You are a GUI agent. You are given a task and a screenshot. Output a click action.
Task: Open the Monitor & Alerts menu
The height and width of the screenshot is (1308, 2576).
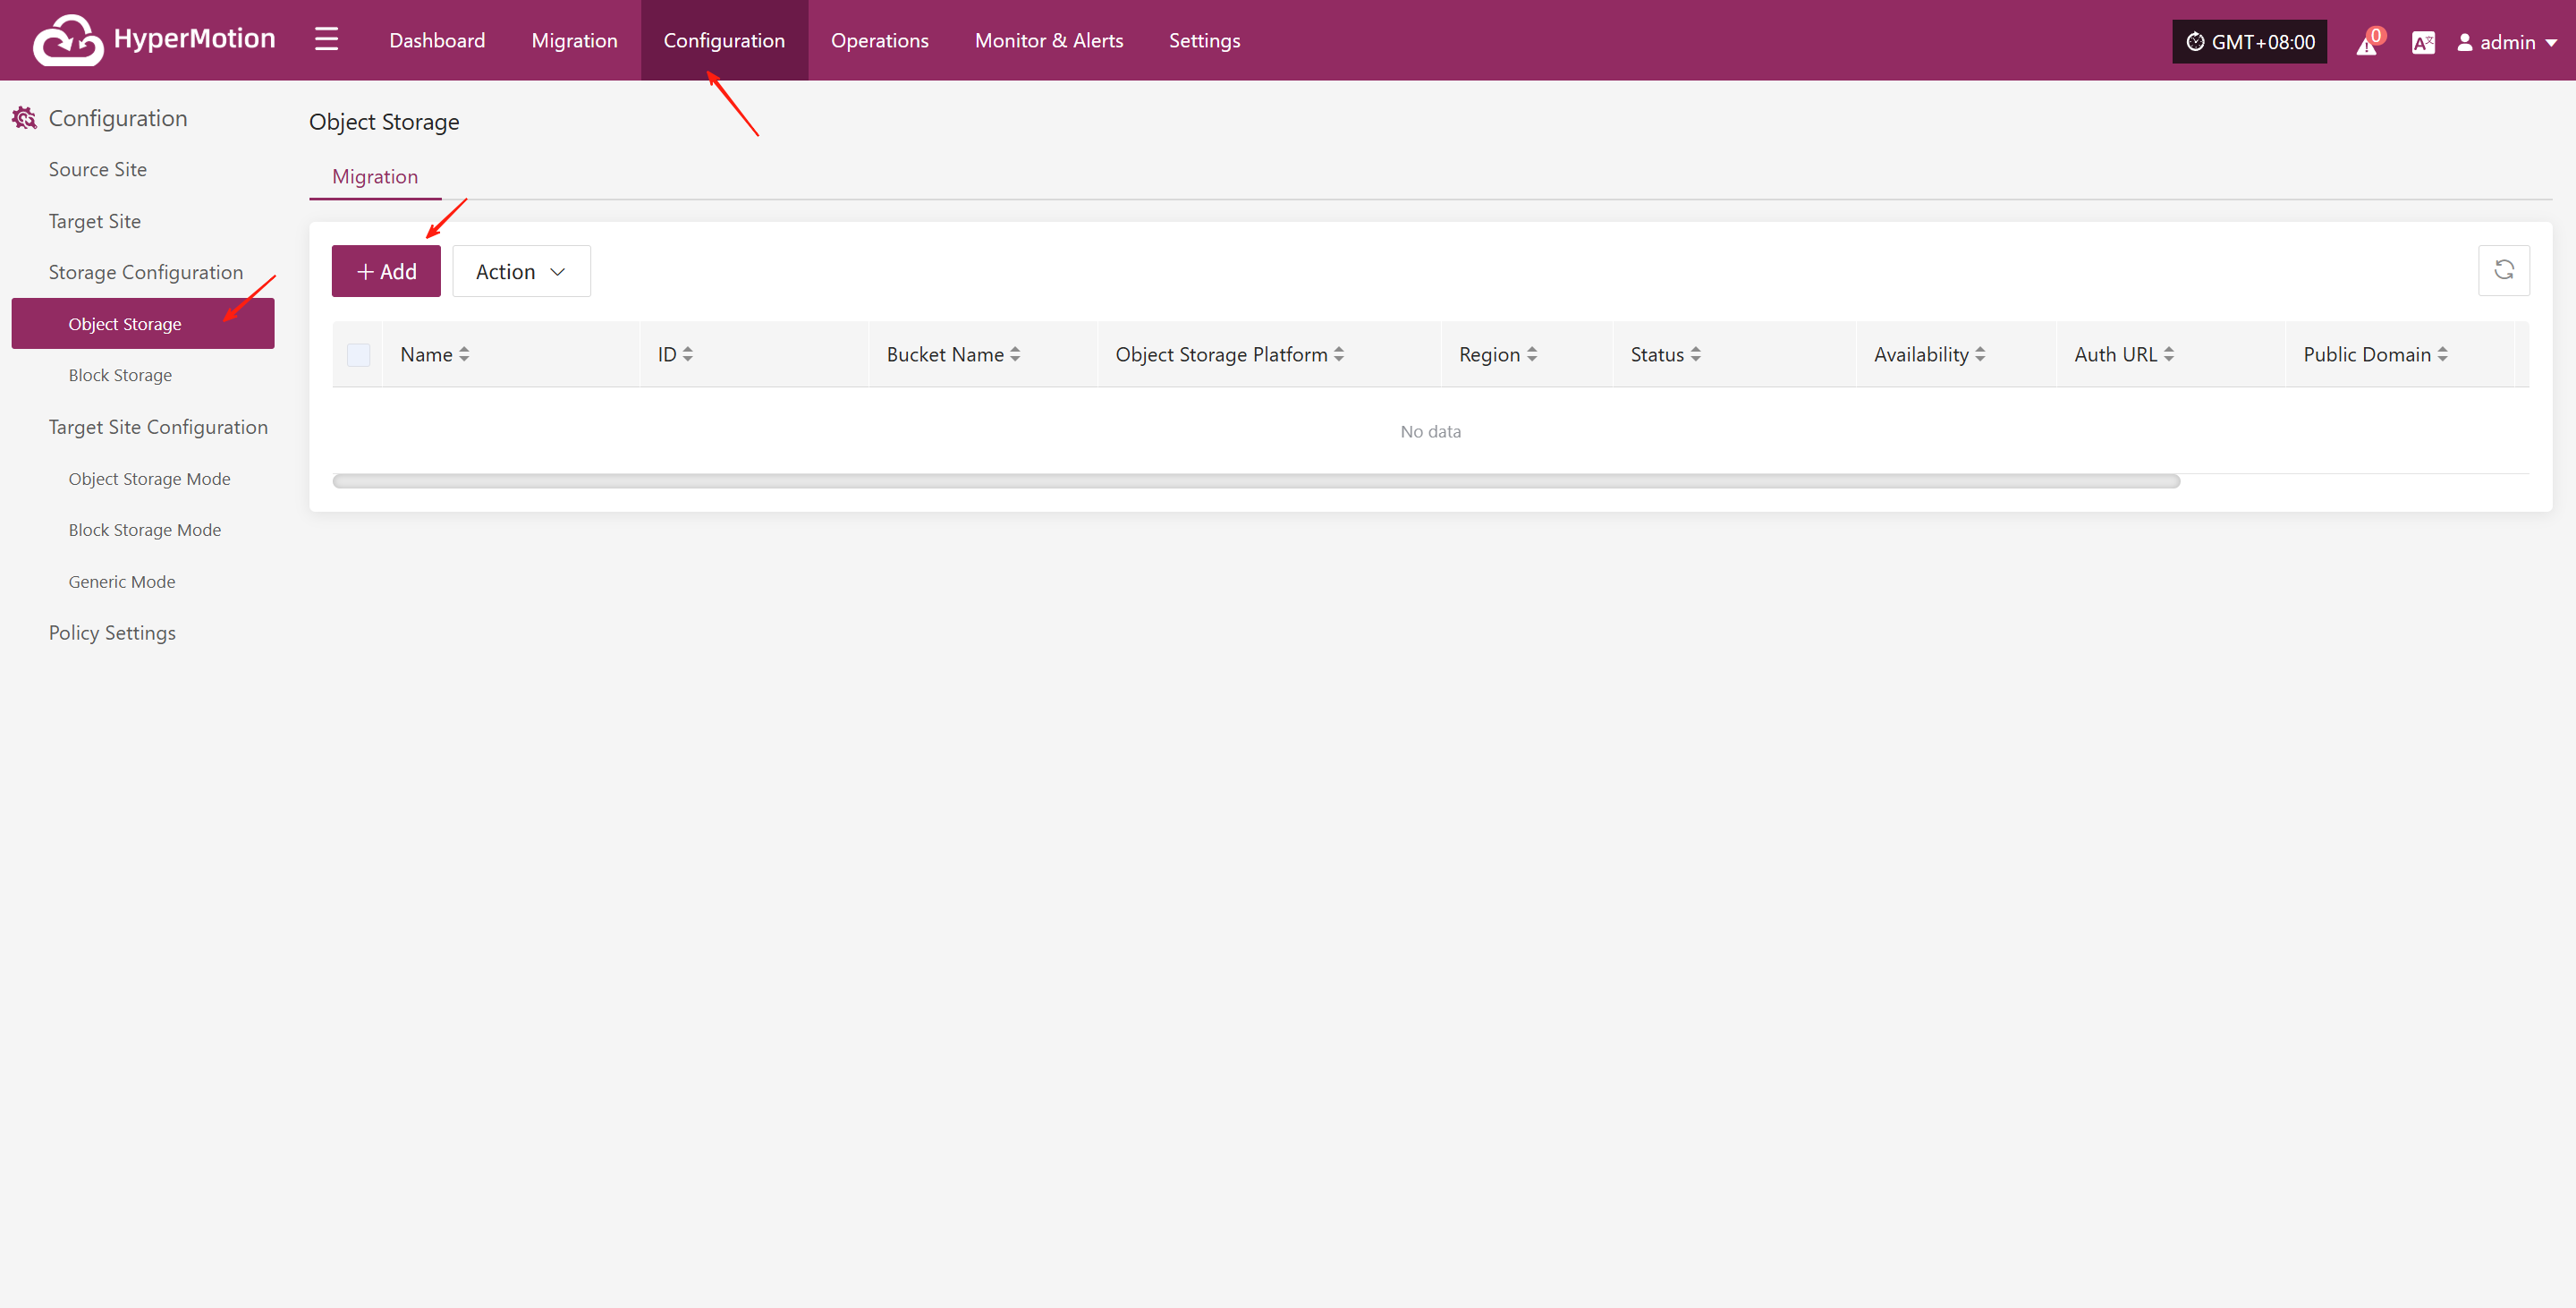point(1049,40)
